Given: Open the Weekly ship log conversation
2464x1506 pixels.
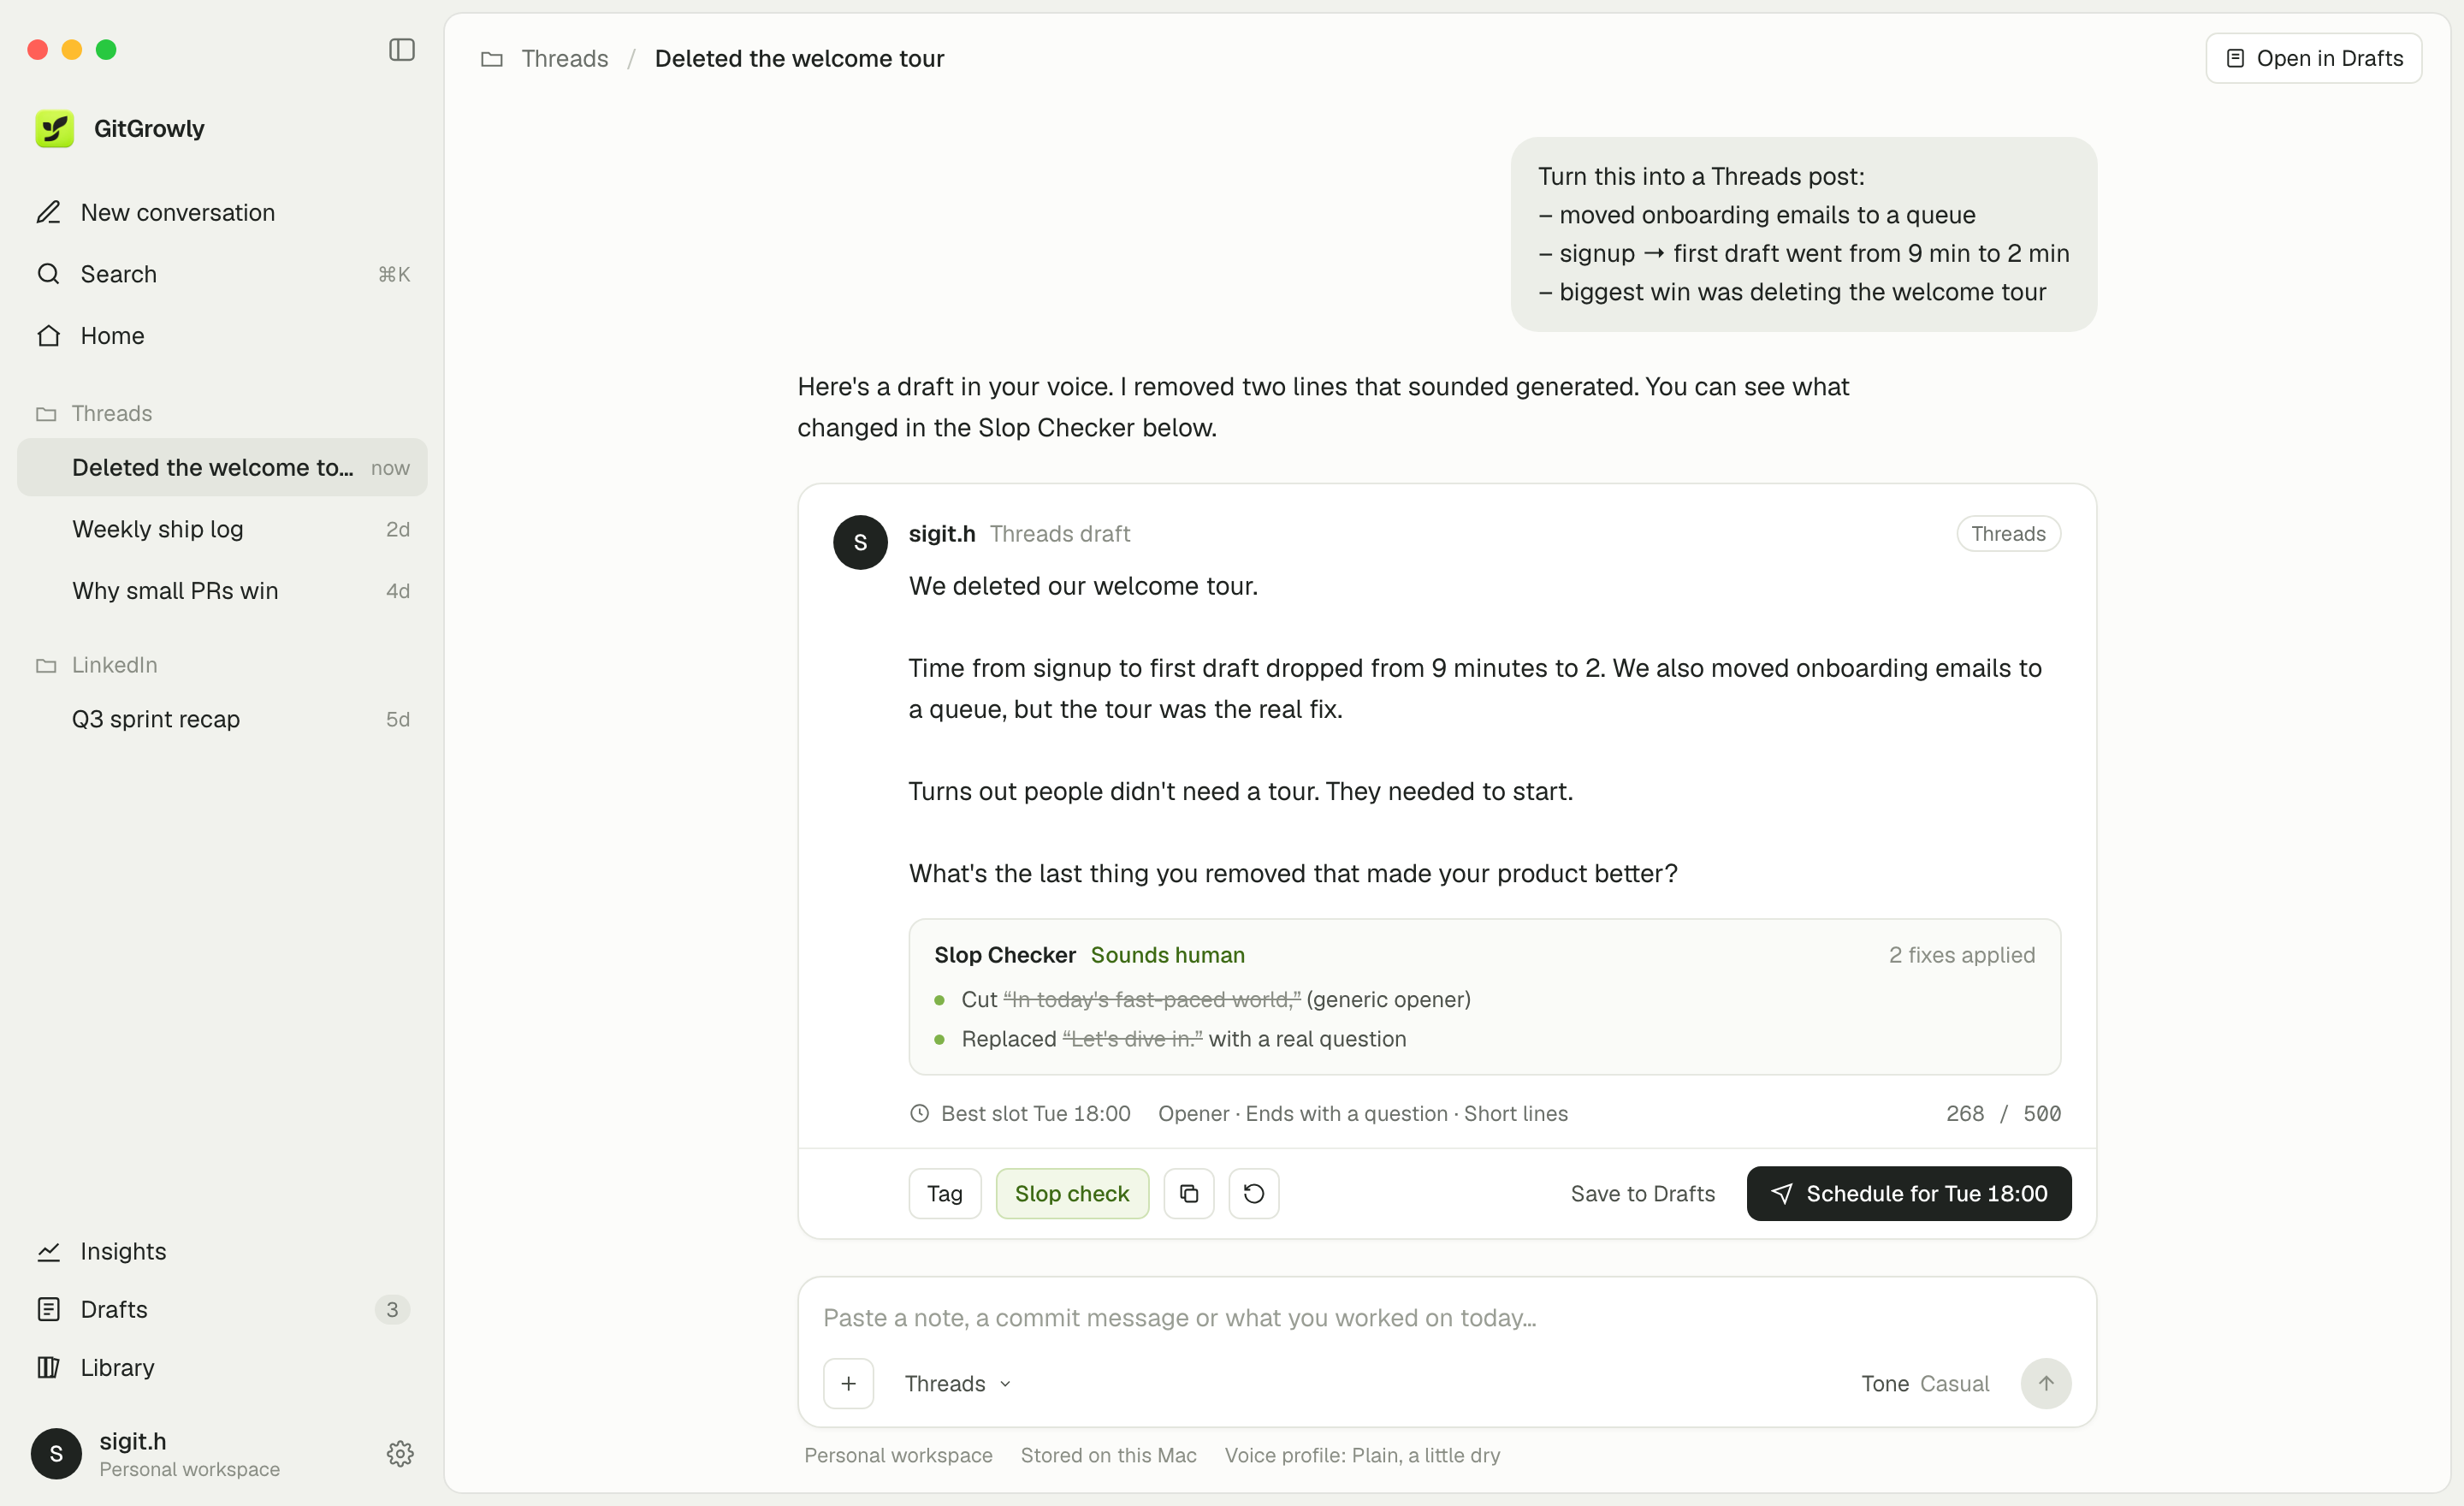Looking at the screenshot, I should [222, 529].
